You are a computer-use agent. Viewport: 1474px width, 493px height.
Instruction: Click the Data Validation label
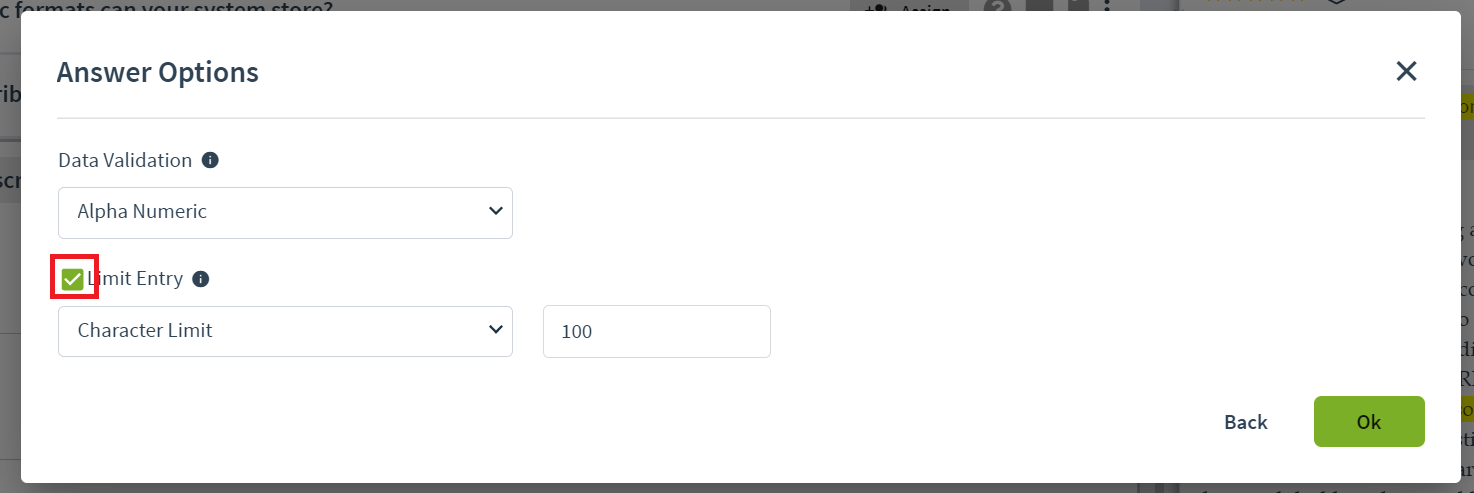125,160
